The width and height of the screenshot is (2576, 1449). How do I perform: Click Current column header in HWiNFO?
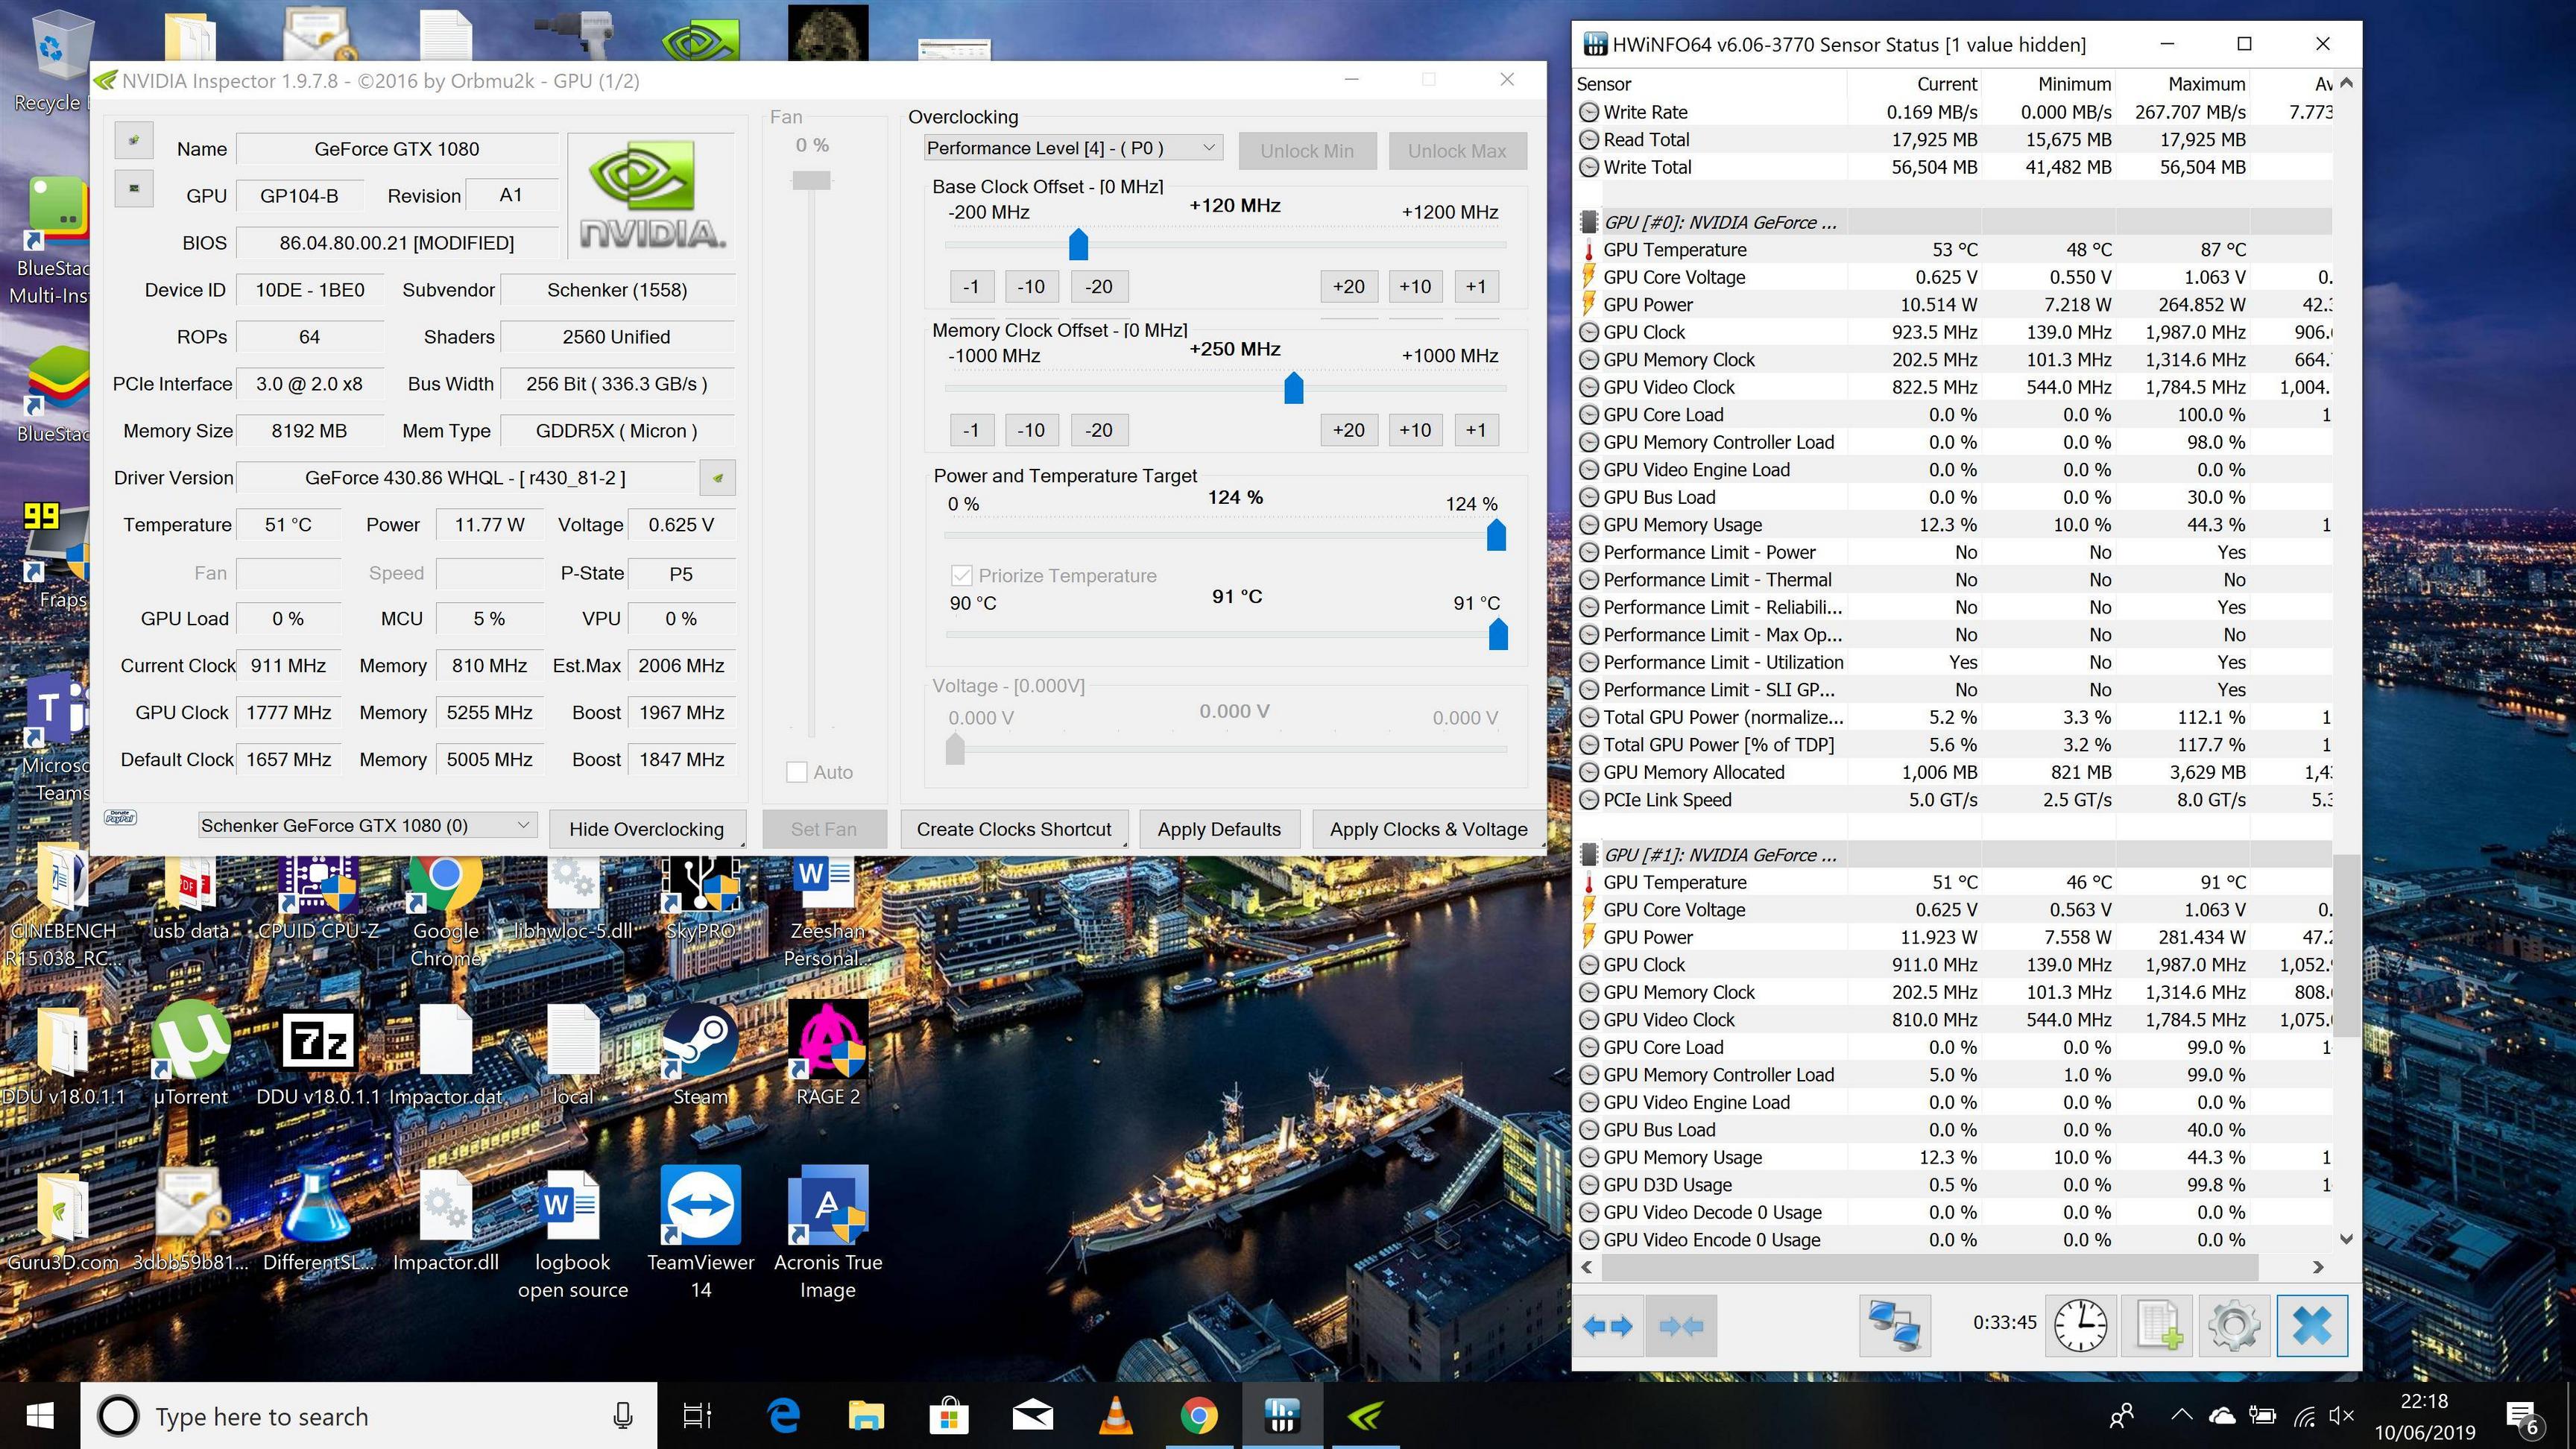click(1914, 84)
